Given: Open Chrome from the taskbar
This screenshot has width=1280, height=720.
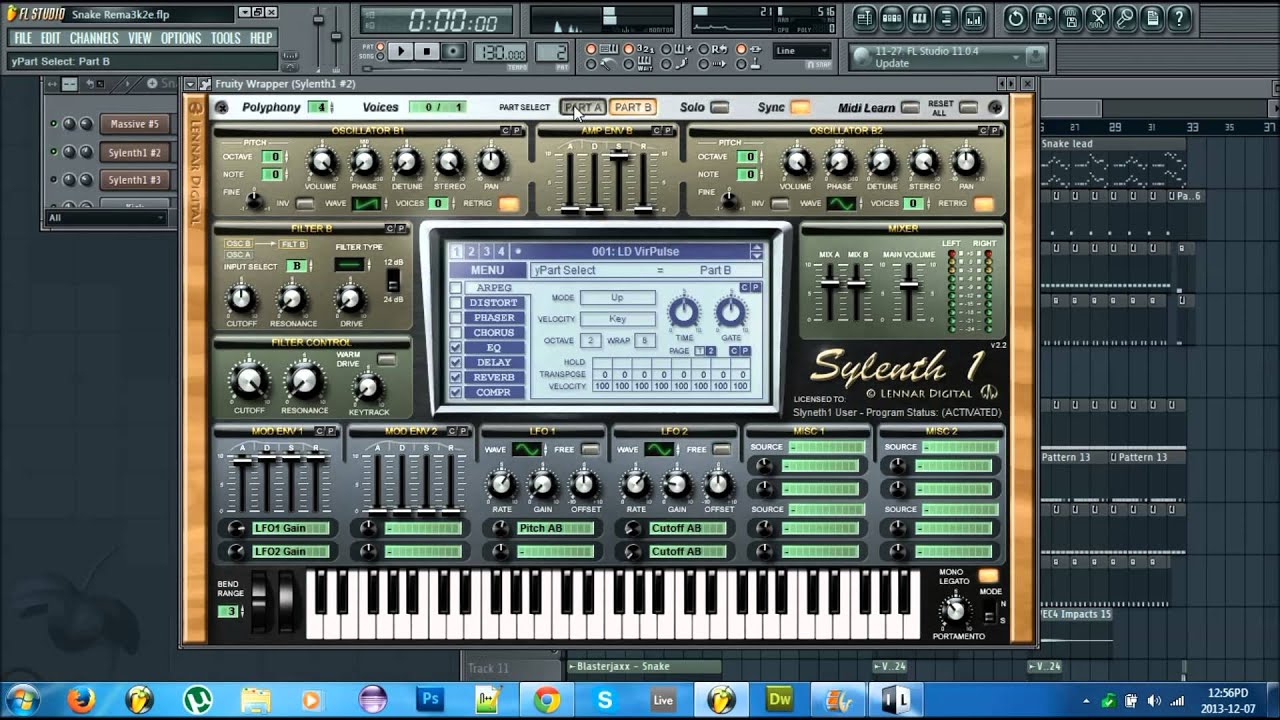Looking at the screenshot, I should tap(547, 699).
